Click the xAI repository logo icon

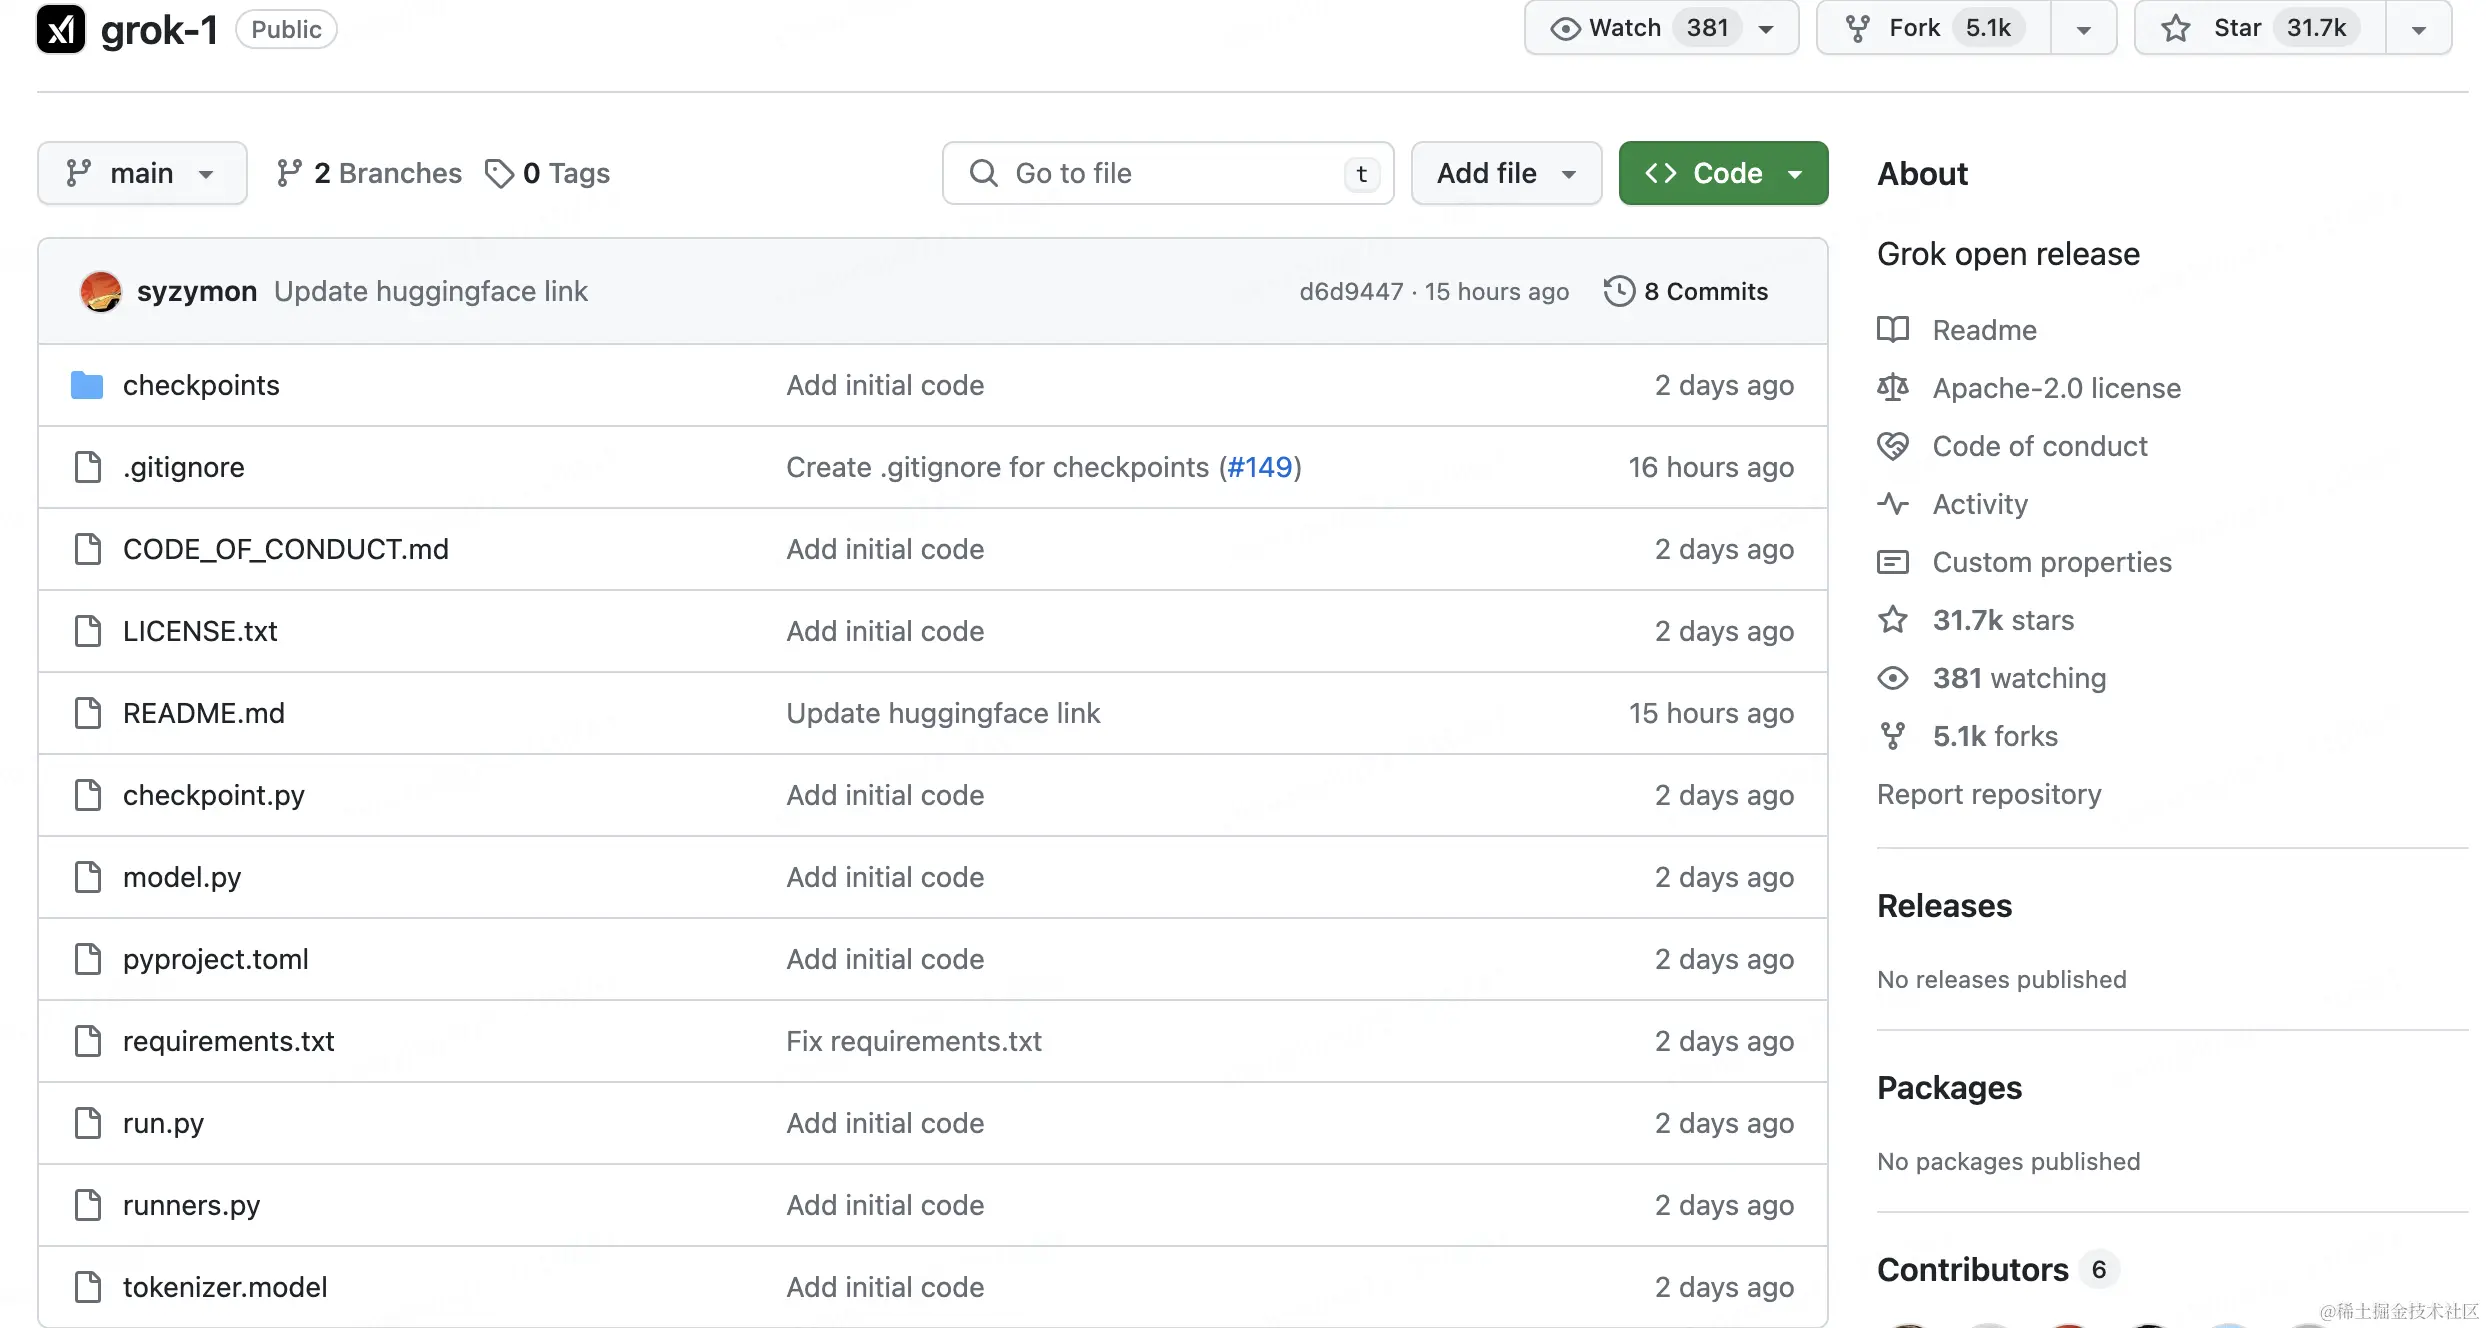point(61,29)
